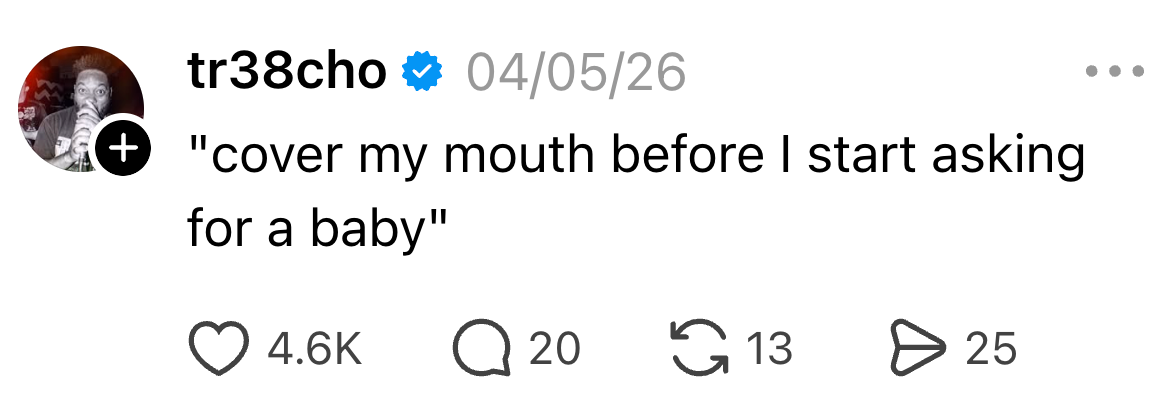This screenshot has width=1174, height=418.
Task: Click the "for a baby" text line
Action: pyautogui.click(x=313, y=230)
